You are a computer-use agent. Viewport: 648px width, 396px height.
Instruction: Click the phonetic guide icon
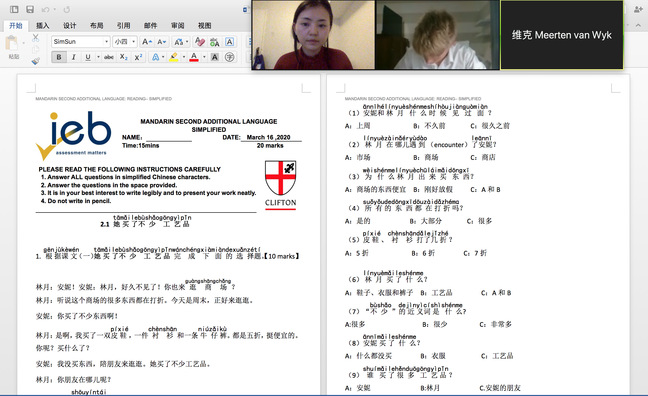tap(214, 42)
